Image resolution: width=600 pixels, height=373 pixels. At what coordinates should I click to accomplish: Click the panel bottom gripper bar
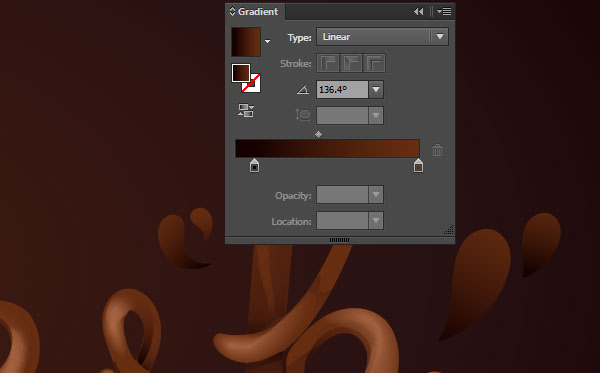pos(339,240)
